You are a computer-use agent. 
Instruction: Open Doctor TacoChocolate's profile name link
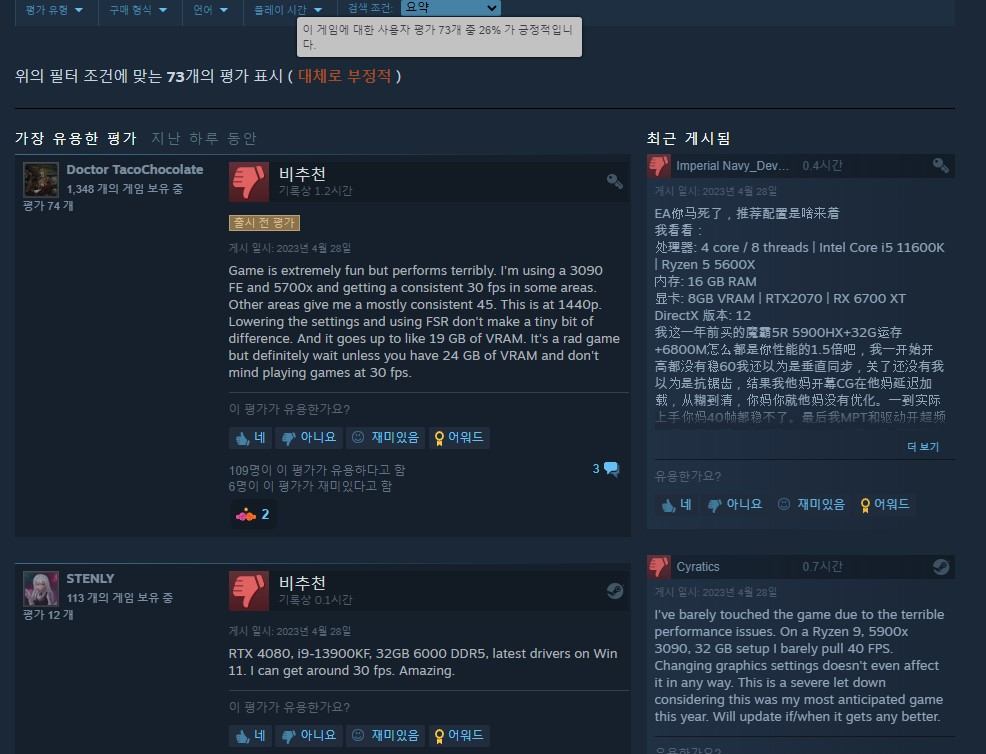point(135,170)
